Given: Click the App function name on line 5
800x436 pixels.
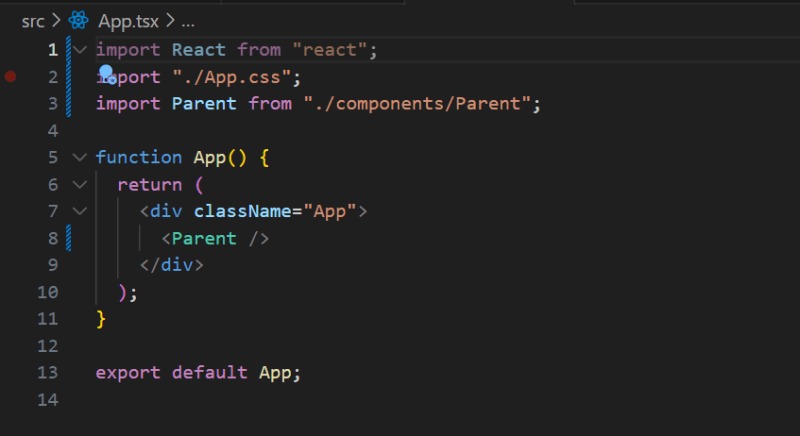Looking at the screenshot, I should (x=210, y=158).
